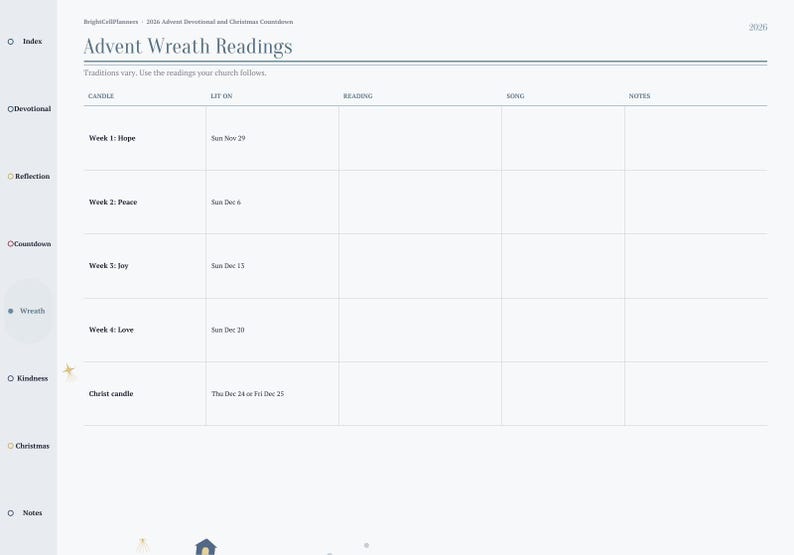Select the 'Week 3: Joy' cell
This screenshot has width=794, height=555.
(145, 266)
